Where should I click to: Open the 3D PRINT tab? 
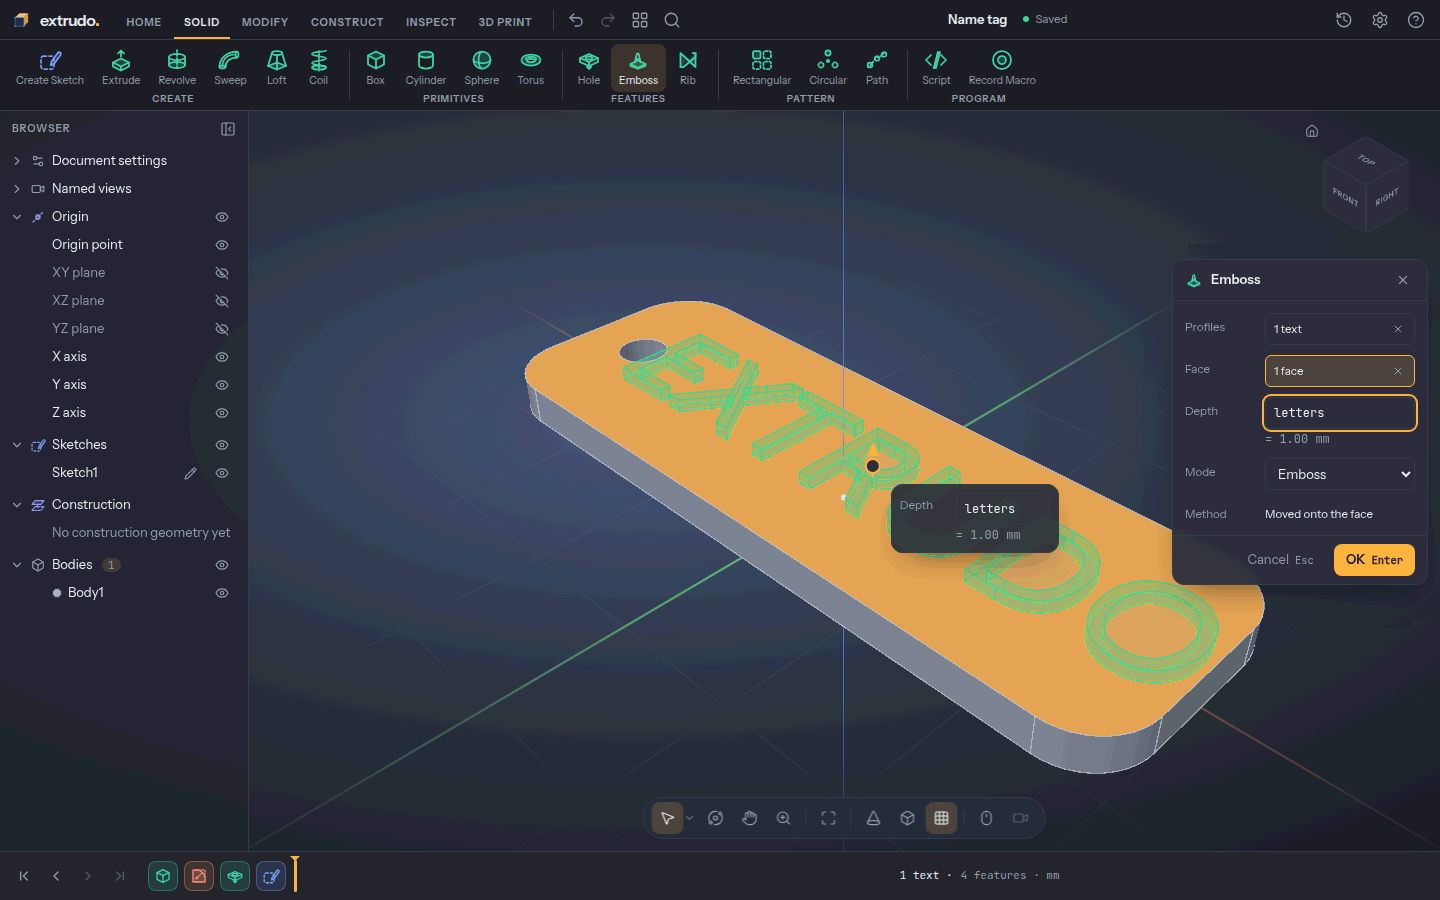tap(505, 22)
